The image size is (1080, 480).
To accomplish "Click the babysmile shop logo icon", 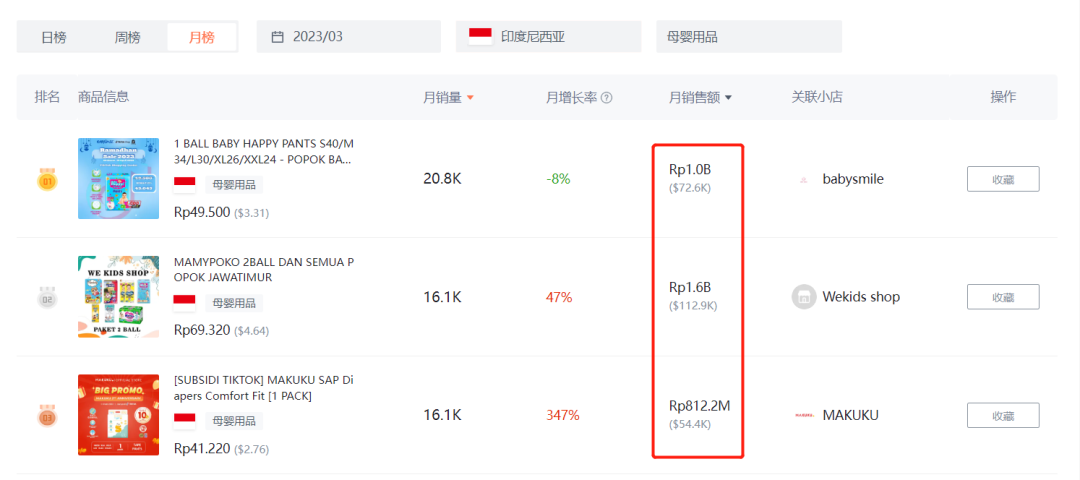I will click(802, 180).
